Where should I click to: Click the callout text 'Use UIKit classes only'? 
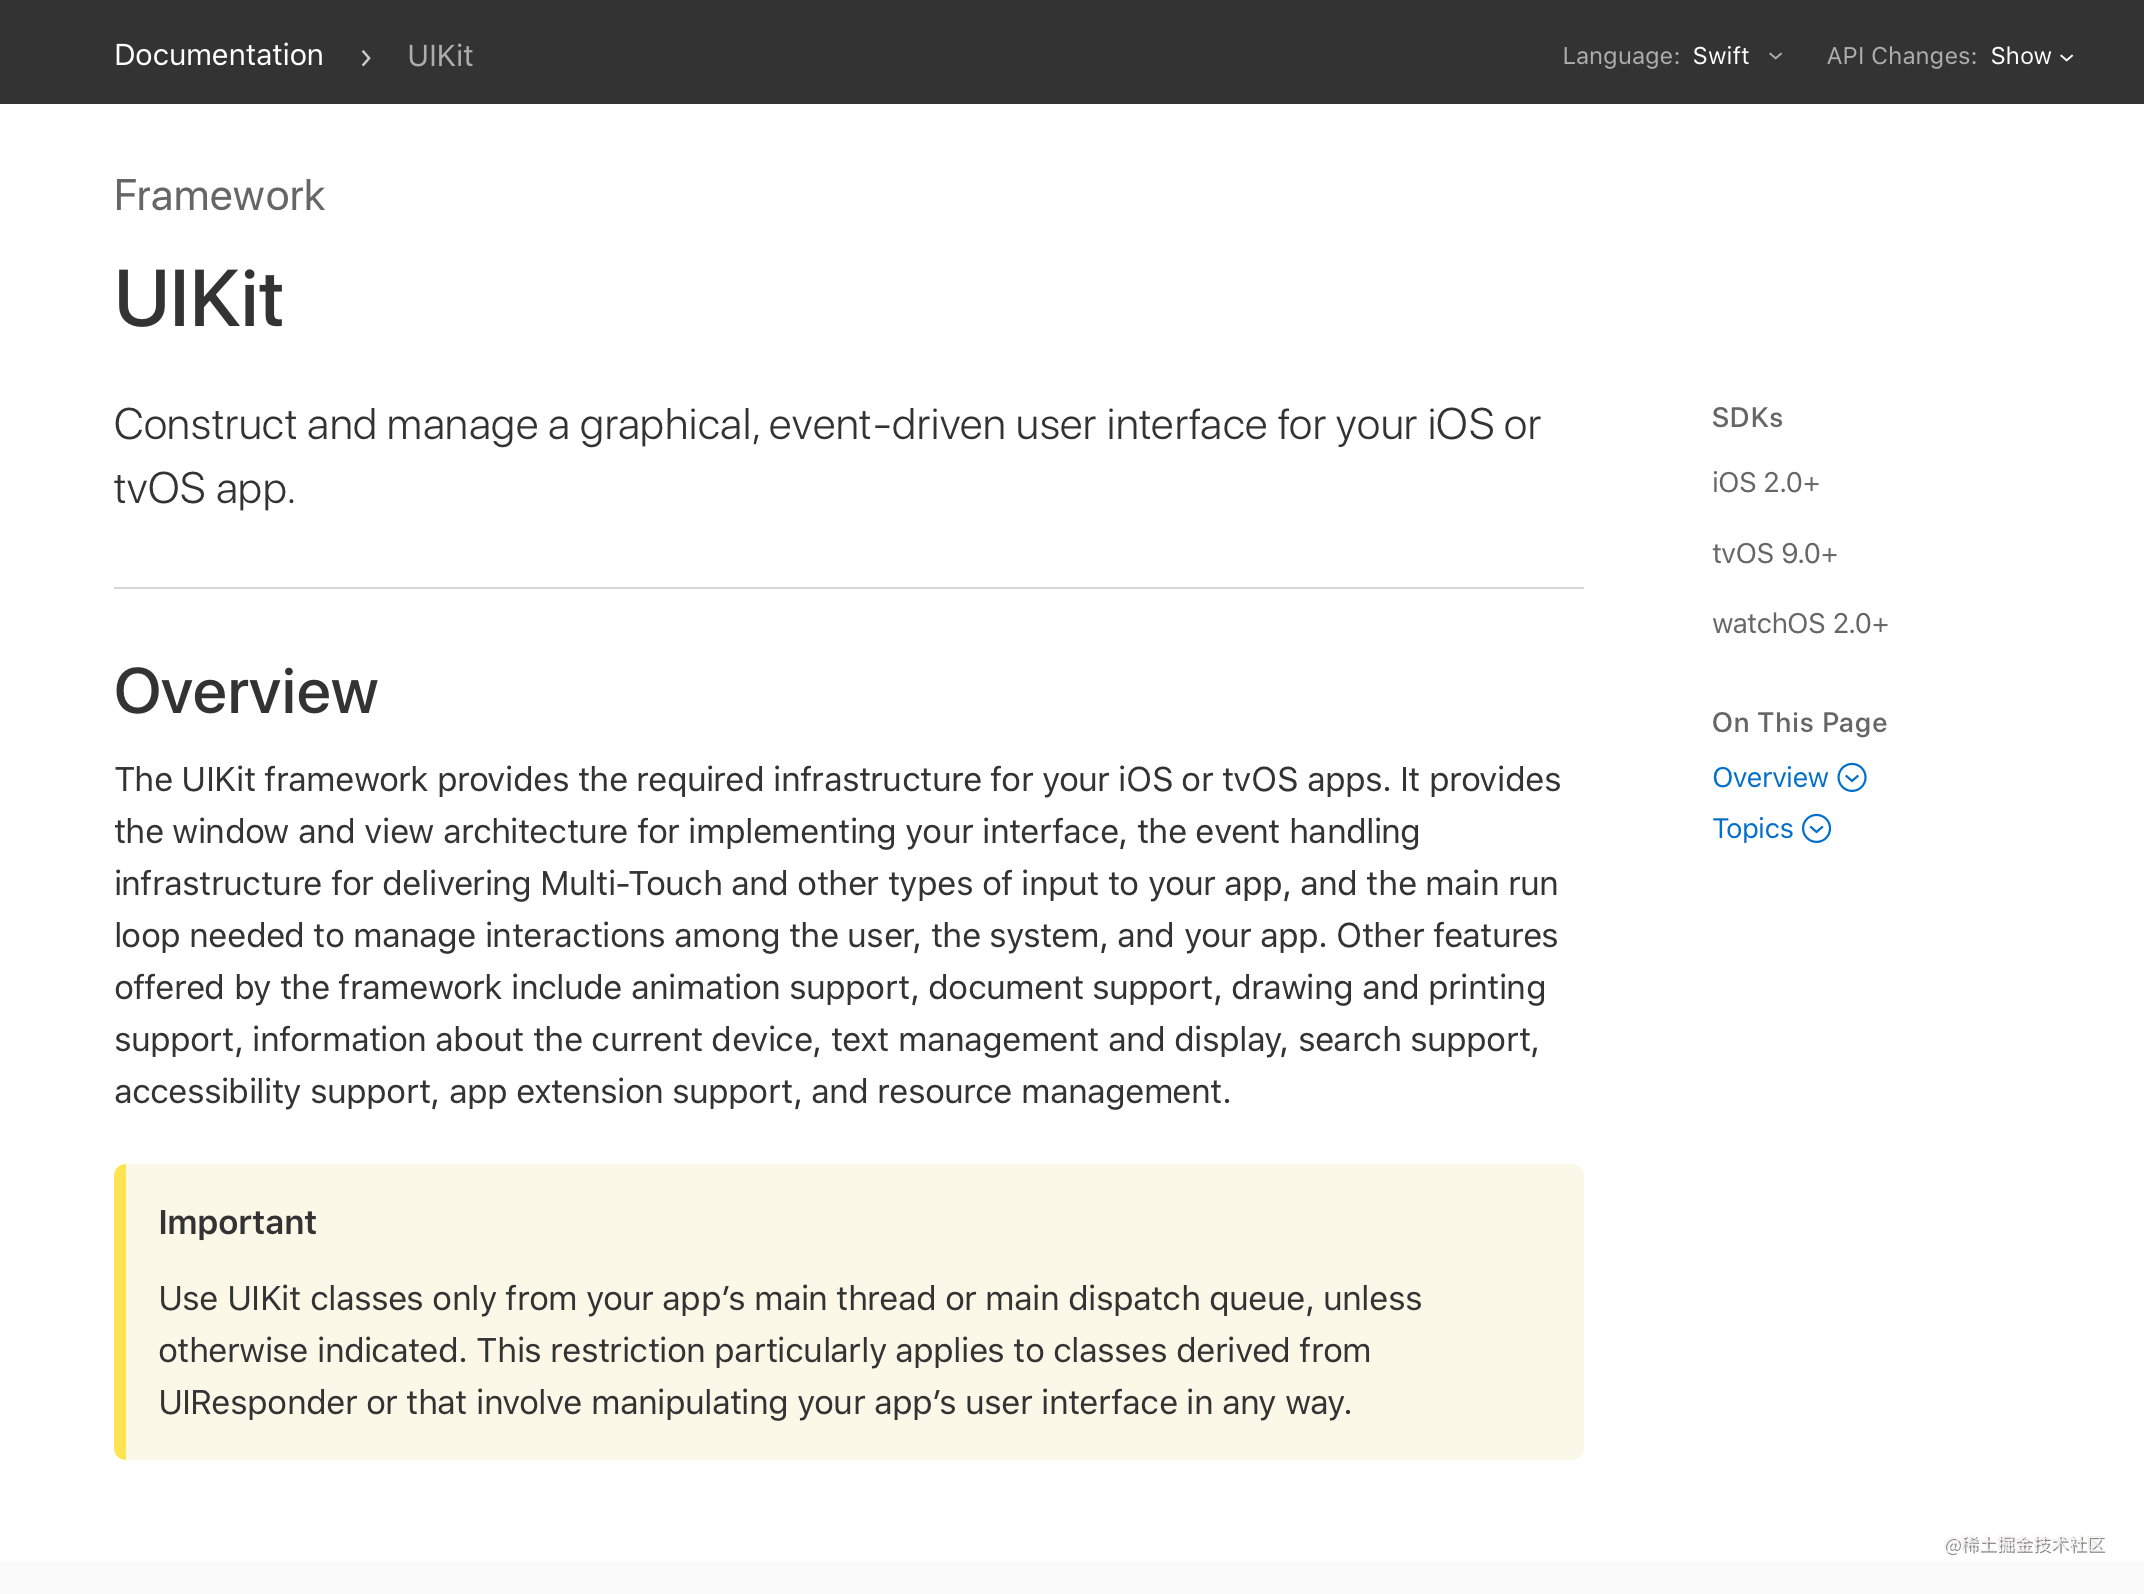790,1350
